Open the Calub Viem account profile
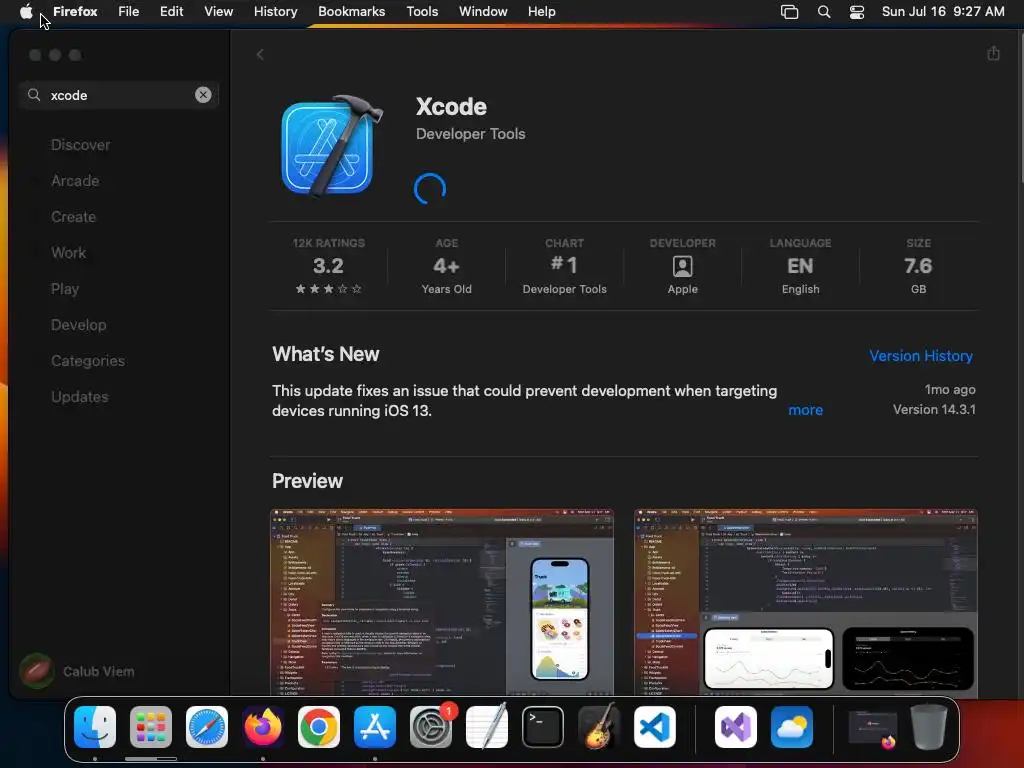 click(x=77, y=671)
